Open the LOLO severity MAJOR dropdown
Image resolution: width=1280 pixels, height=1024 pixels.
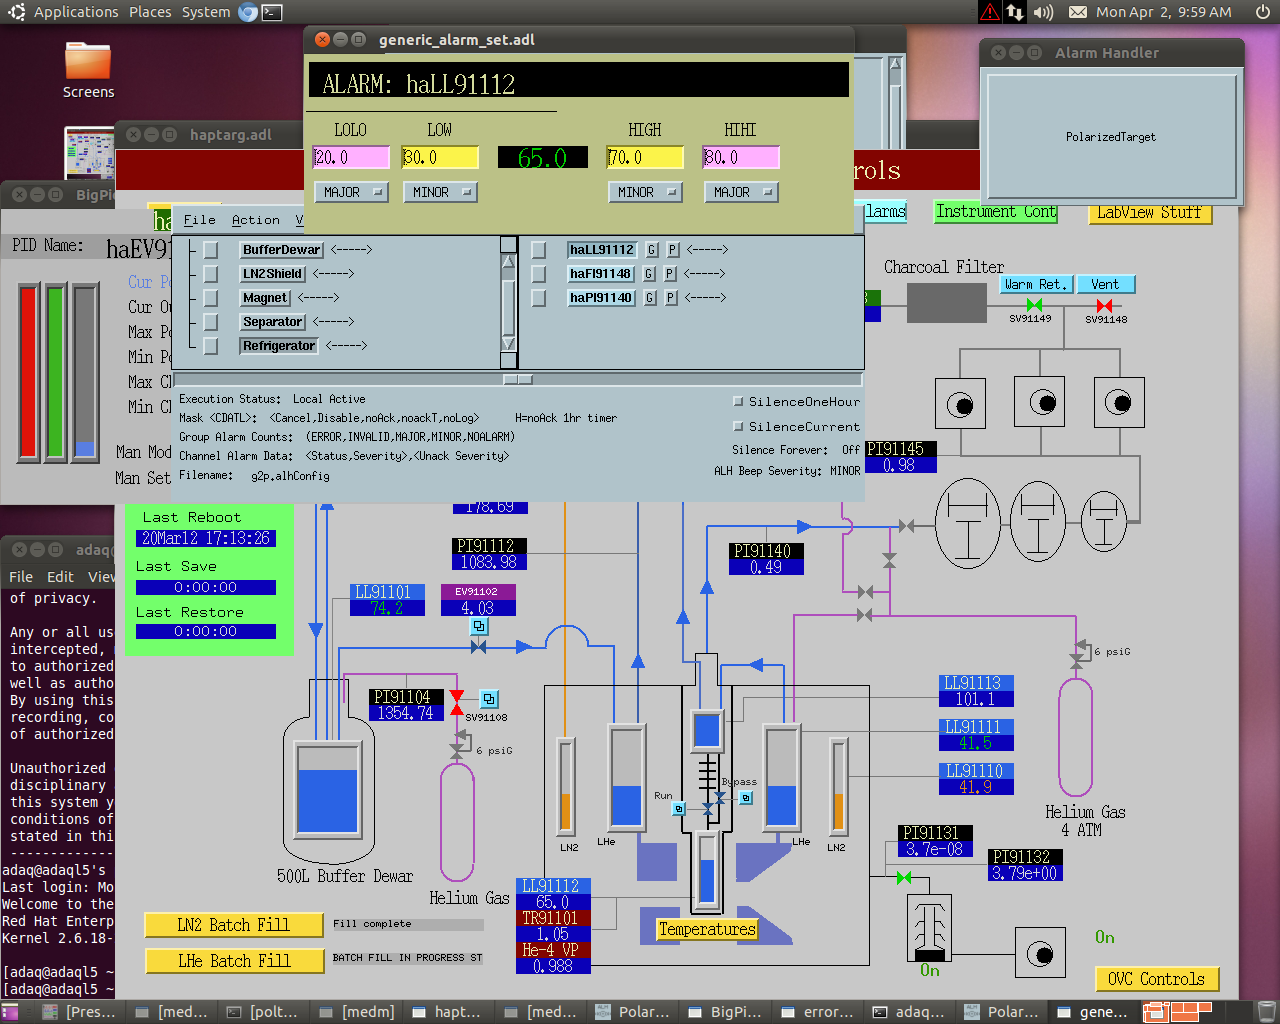(351, 192)
